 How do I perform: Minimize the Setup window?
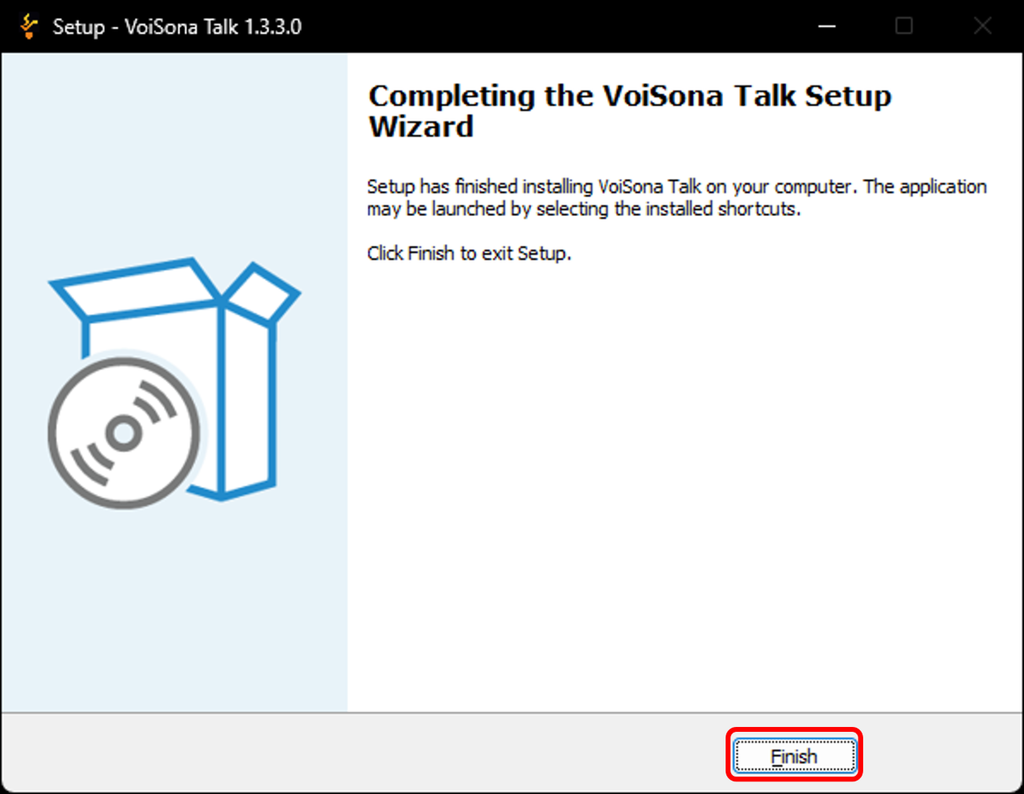coord(827,26)
